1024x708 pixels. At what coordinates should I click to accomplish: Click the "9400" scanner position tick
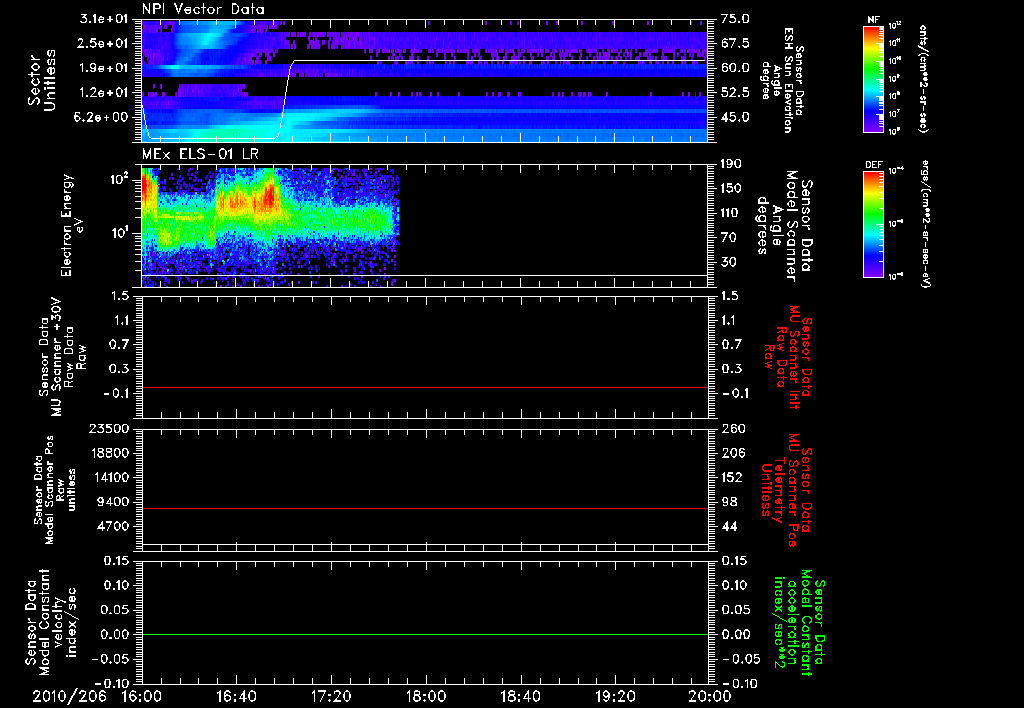[x=112, y=502]
